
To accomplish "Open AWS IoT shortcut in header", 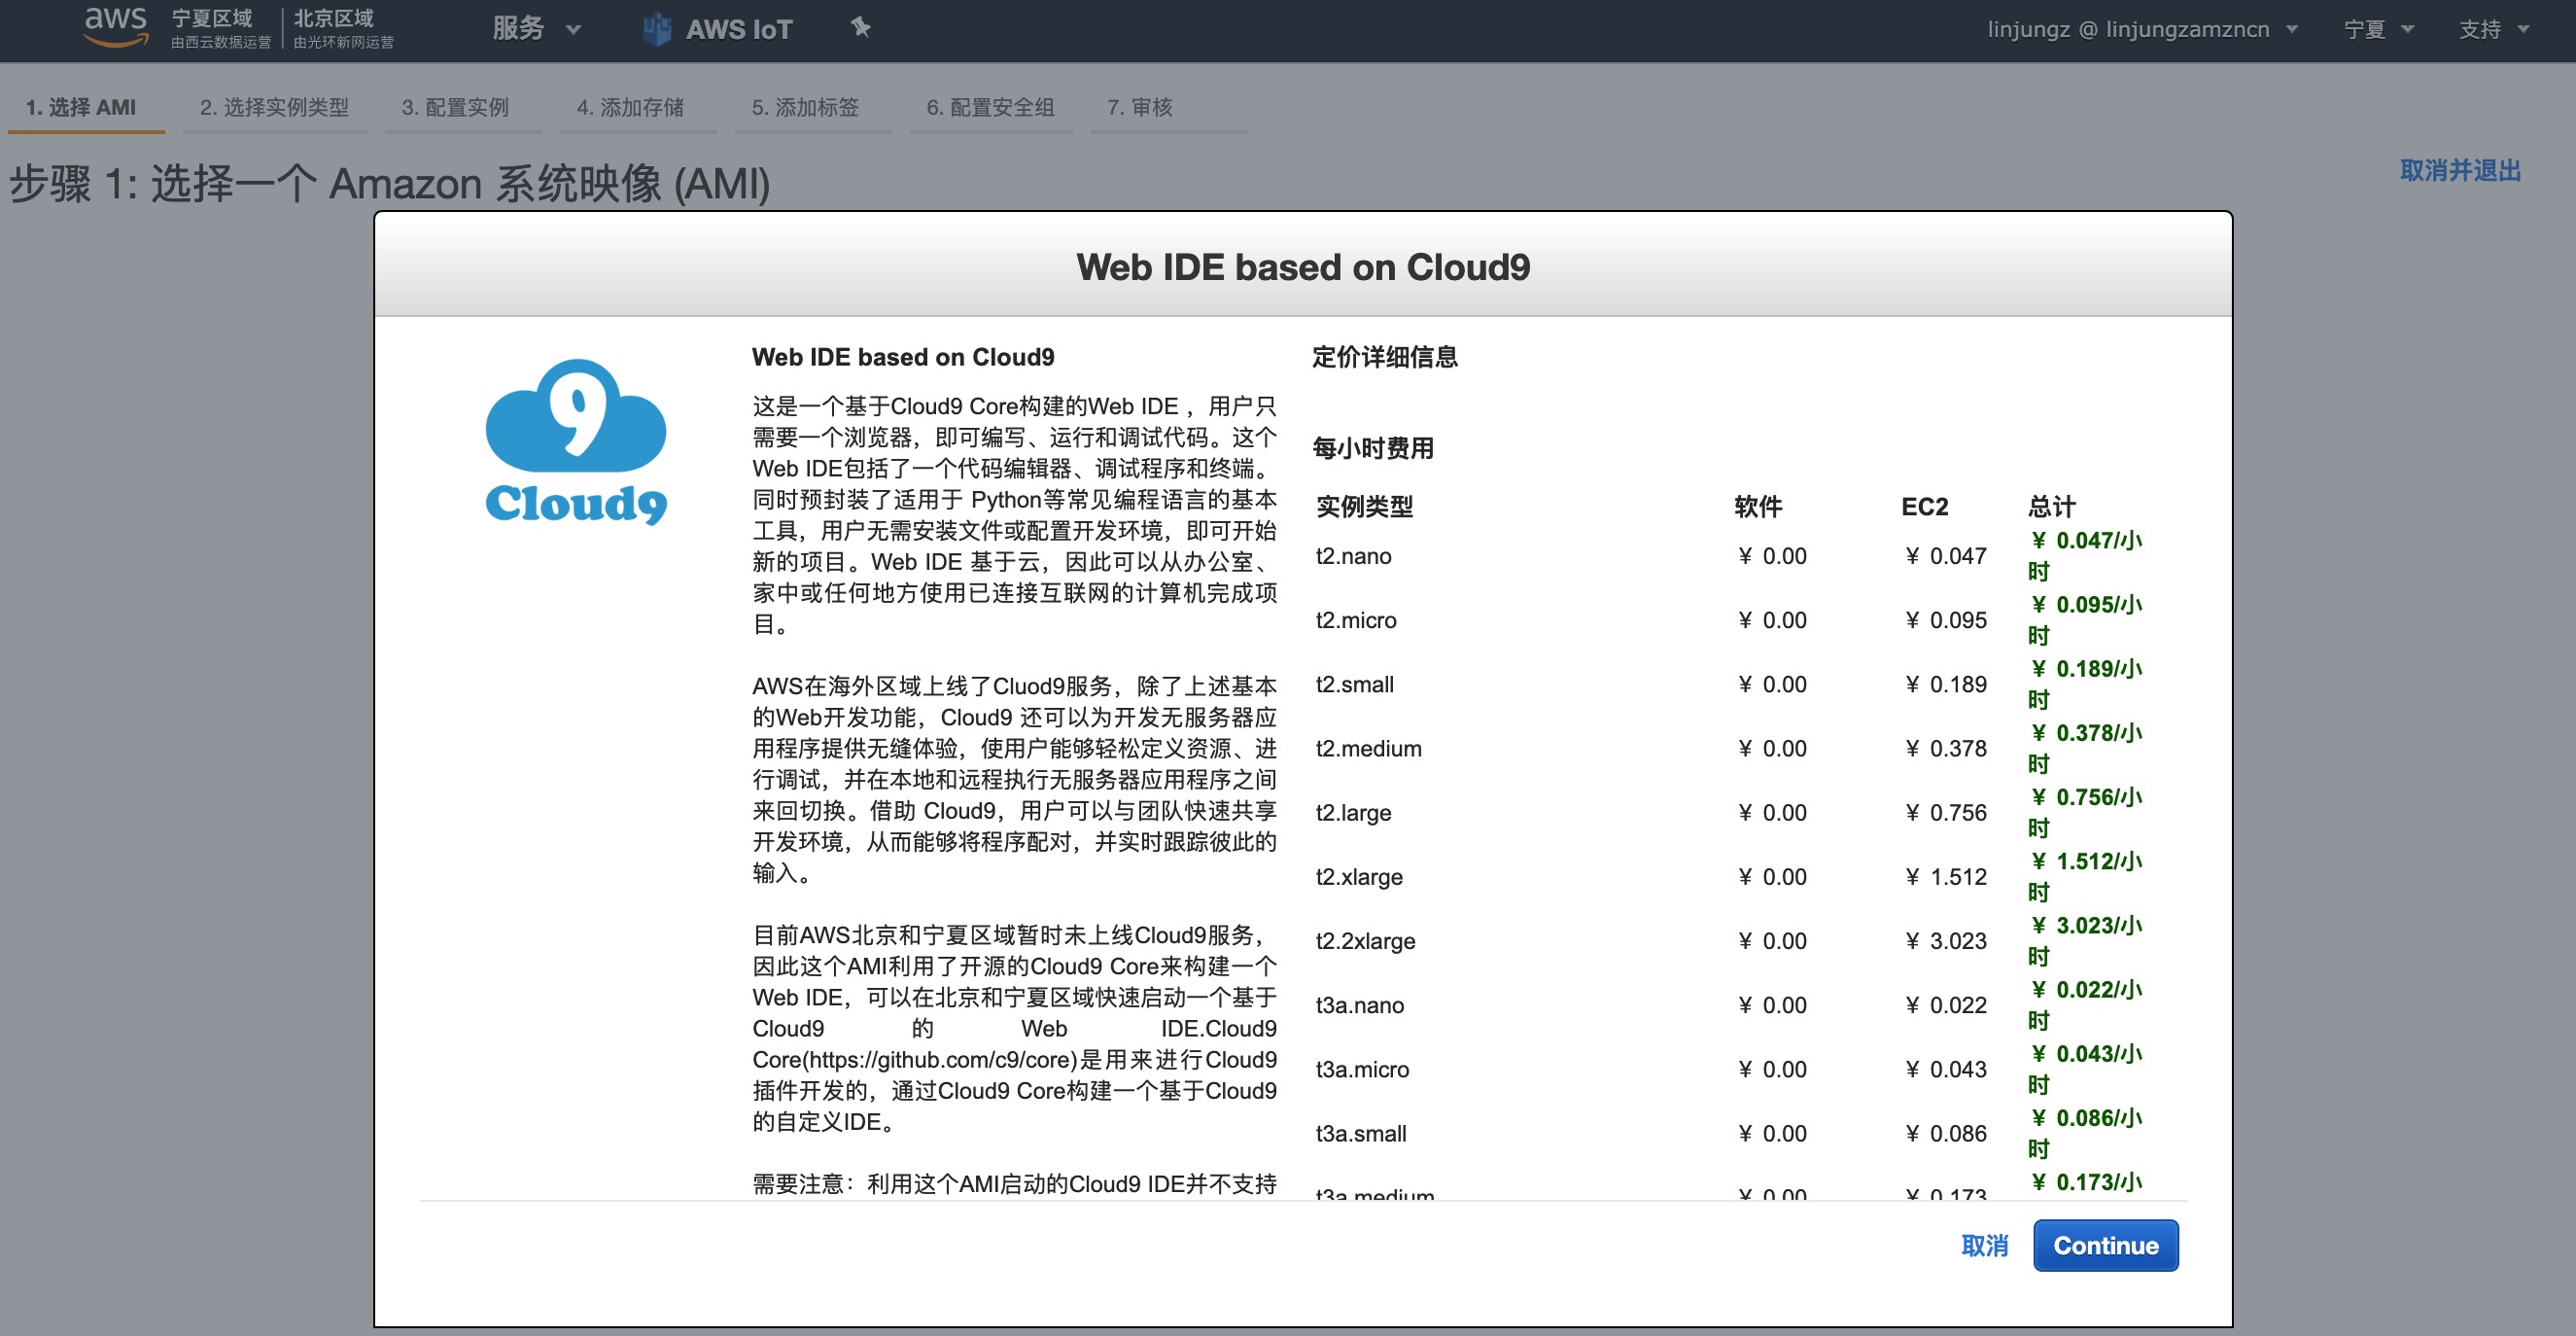I will (x=738, y=29).
